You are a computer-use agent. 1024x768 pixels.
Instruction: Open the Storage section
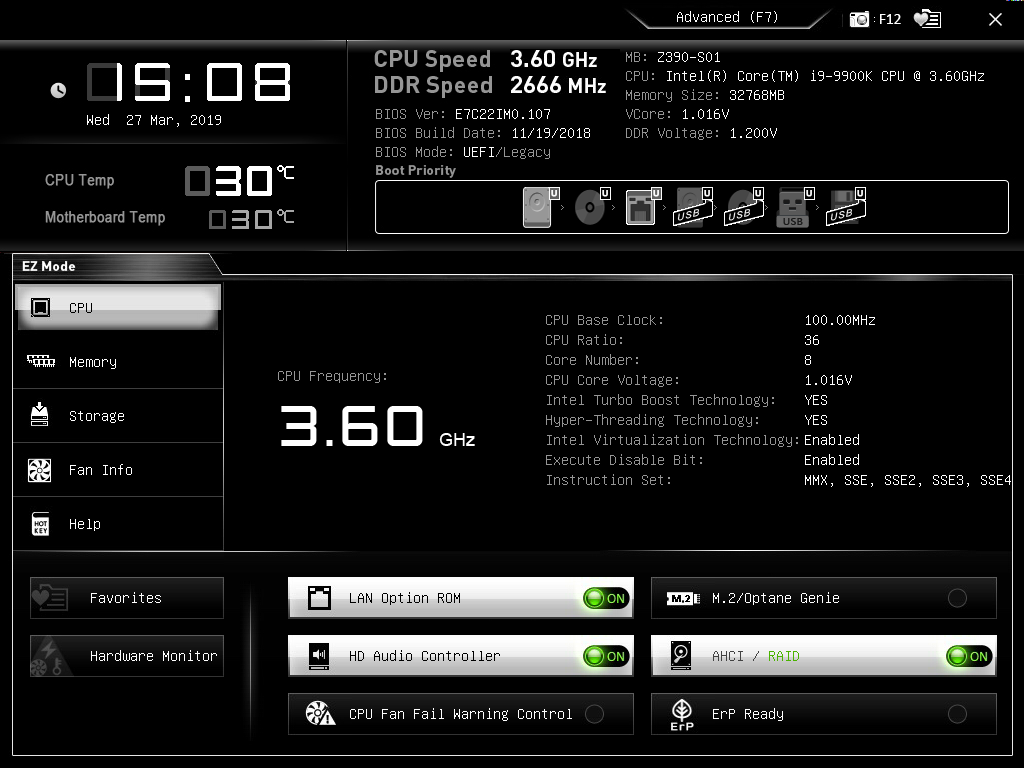click(118, 415)
